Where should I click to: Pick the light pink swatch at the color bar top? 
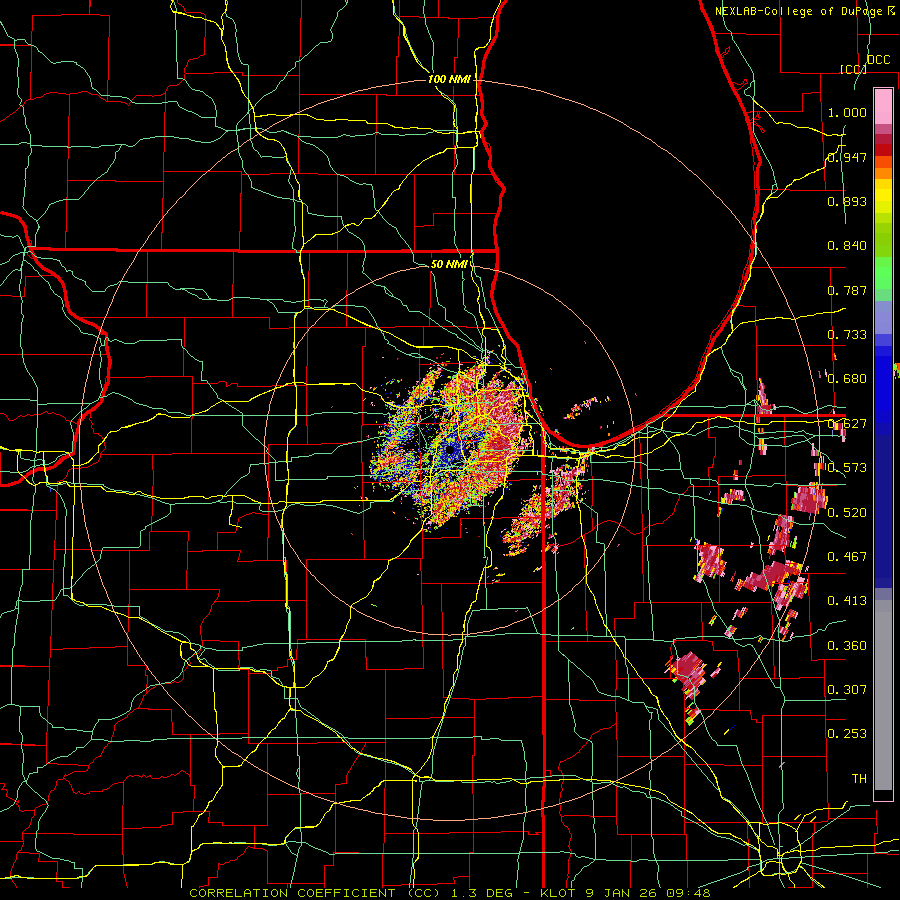click(x=883, y=106)
